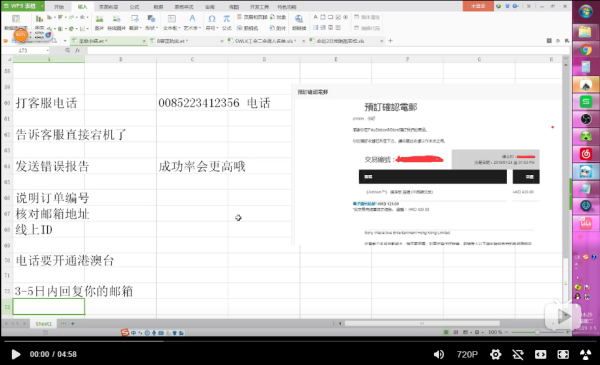Insert a picture with the 图片 icon
The image size is (600, 365).
click(x=99, y=23)
